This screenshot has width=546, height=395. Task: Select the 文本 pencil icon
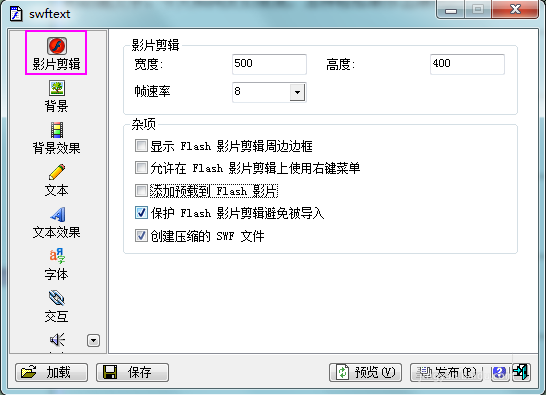point(57,172)
